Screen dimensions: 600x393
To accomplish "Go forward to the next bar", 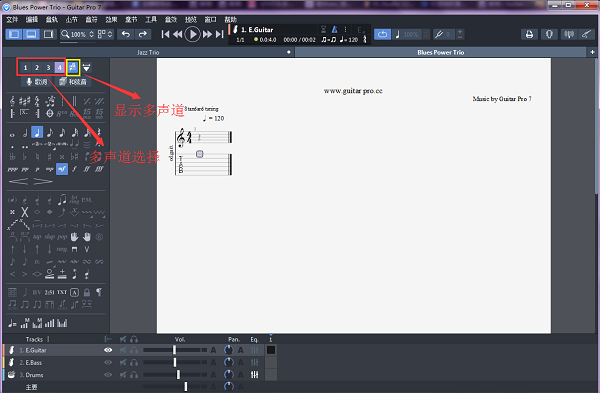I will [207, 34].
